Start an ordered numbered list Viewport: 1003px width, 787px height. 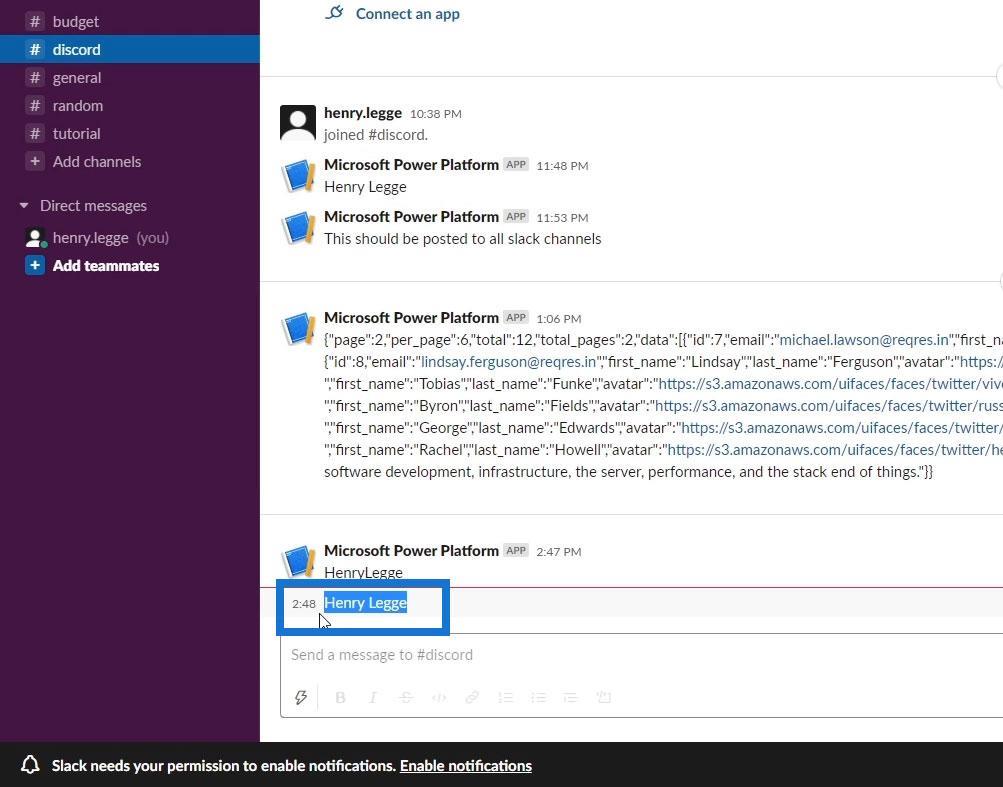pyautogui.click(x=505, y=697)
